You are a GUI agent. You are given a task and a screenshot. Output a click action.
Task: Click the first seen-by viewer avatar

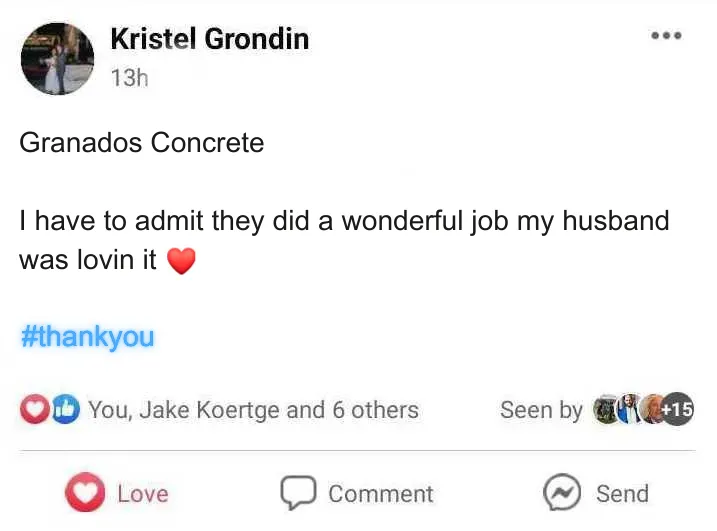coord(606,409)
